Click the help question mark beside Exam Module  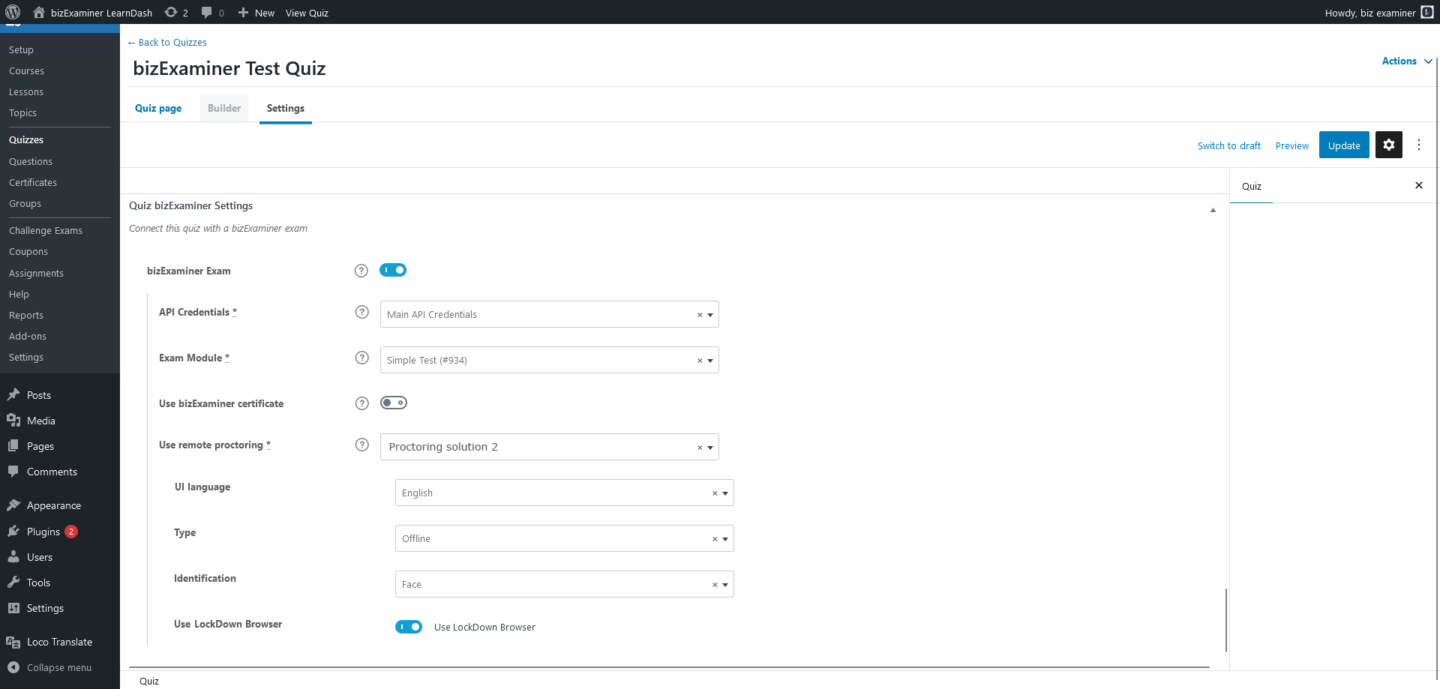click(361, 357)
